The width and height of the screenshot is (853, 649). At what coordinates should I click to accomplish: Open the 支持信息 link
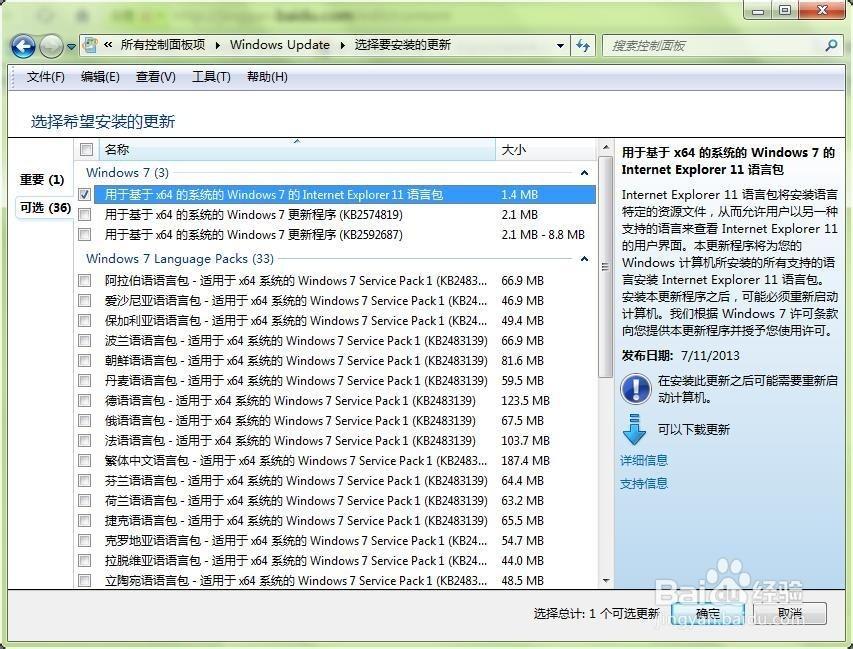pyautogui.click(x=644, y=484)
